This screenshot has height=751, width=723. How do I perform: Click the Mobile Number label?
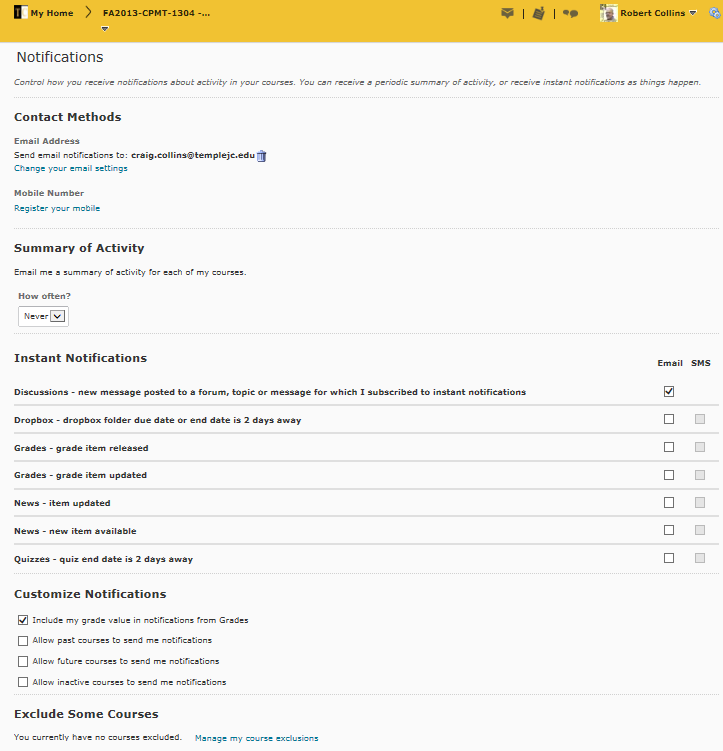pyautogui.click(x=49, y=193)
